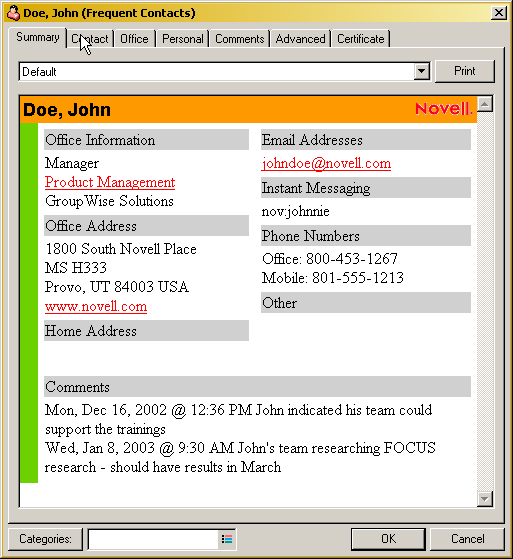Click the 'Instant Messaging' section header
Screen dimensions: 513x559
pos(366,188)
